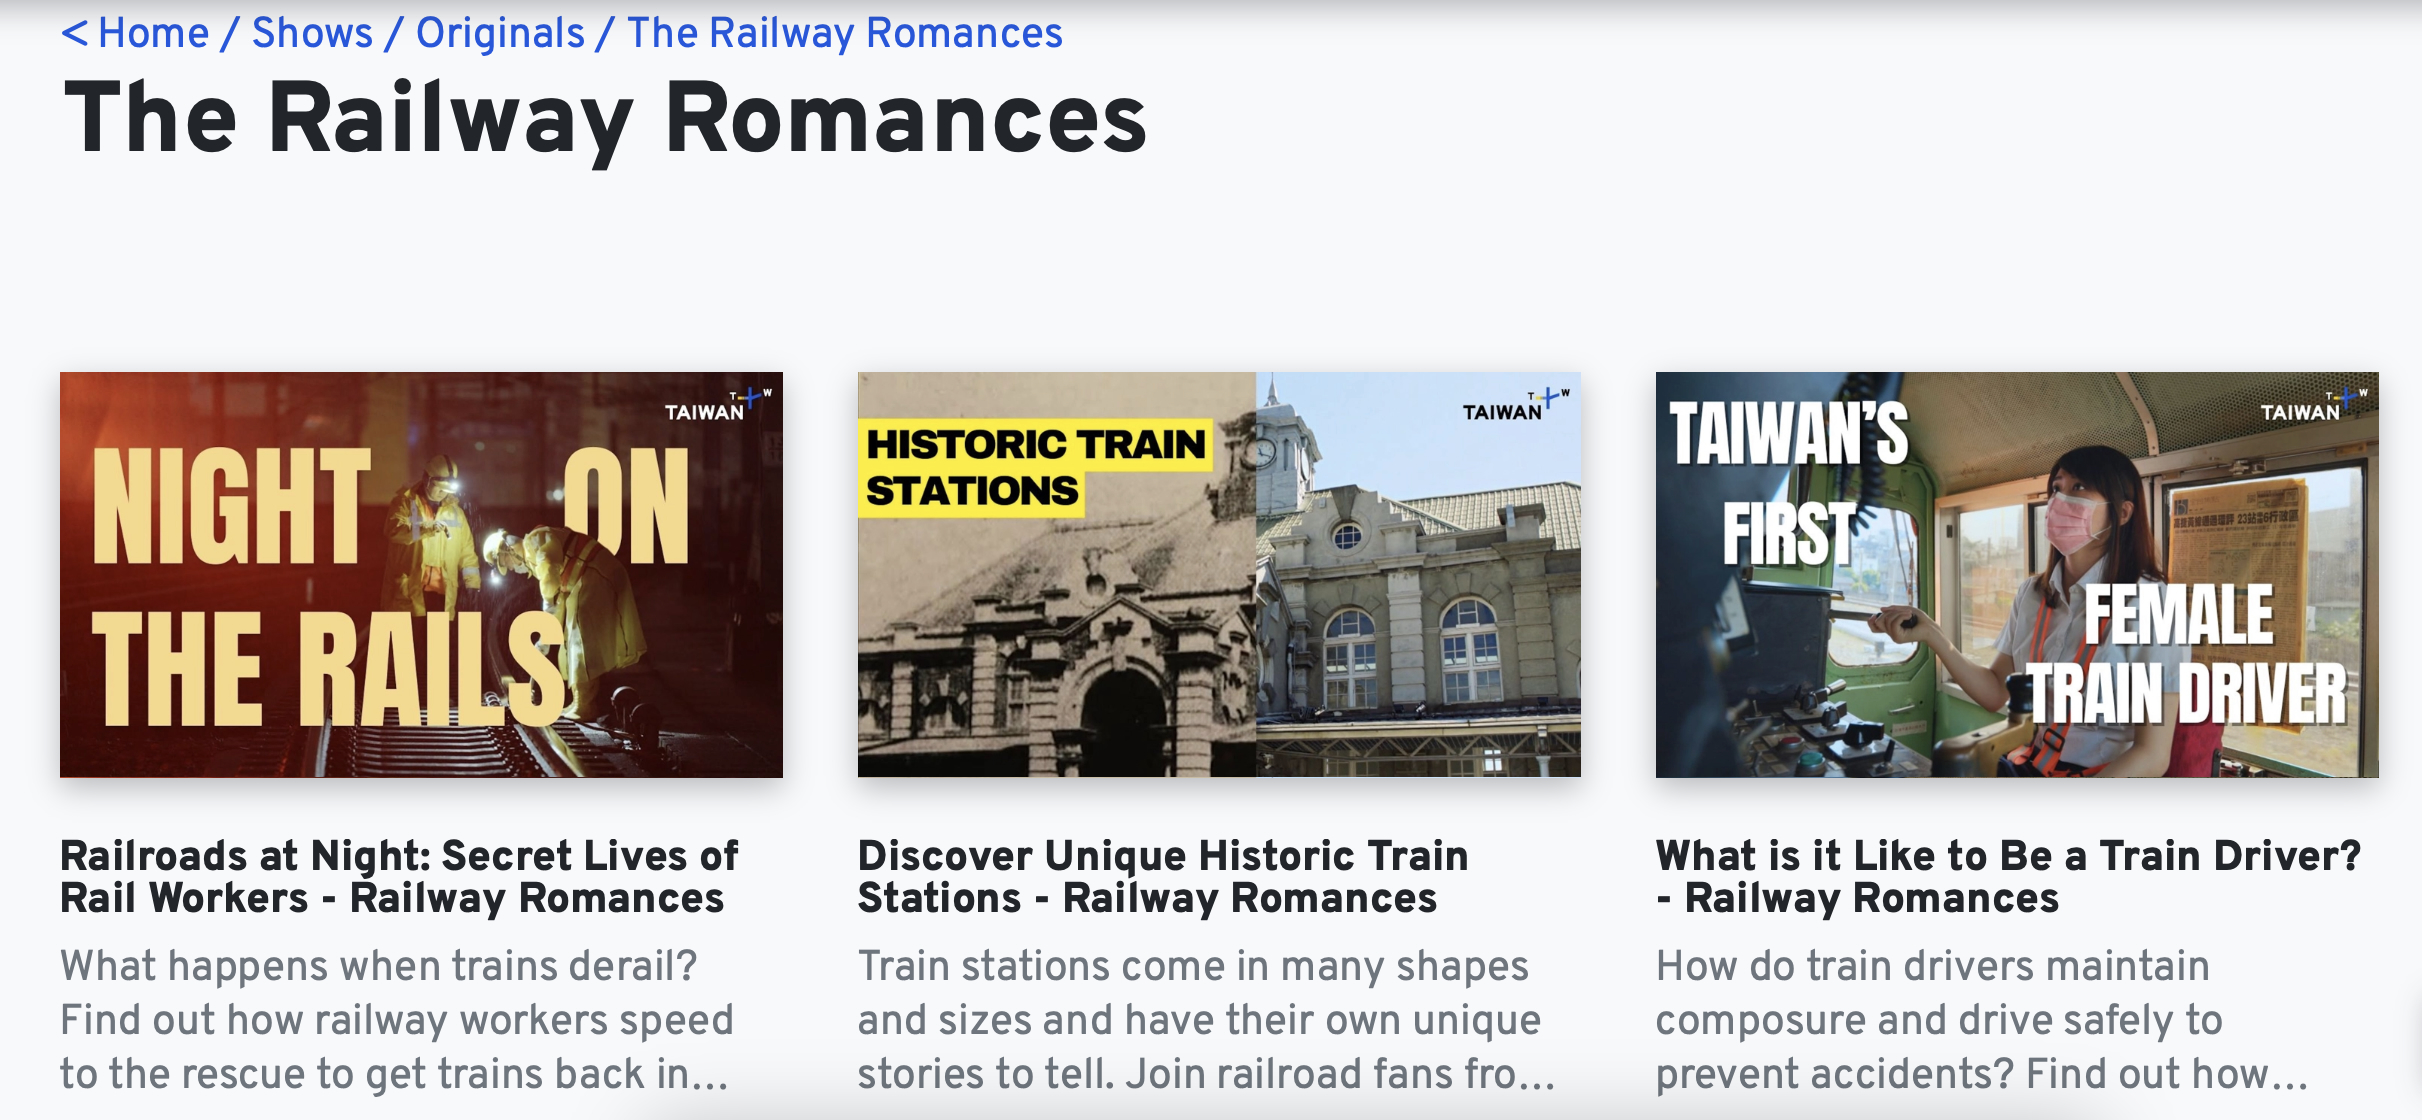Click Taiwan+ logo on Night on the Rails thumbnail
Screen dimensions: 2422x1120
(717, 406)
